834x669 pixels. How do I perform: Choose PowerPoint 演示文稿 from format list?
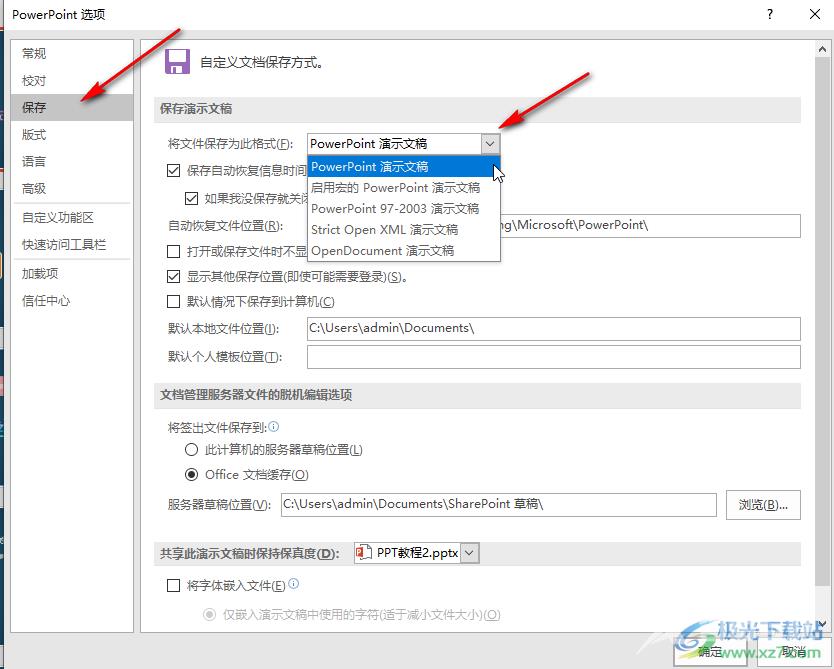coord(404,166)
